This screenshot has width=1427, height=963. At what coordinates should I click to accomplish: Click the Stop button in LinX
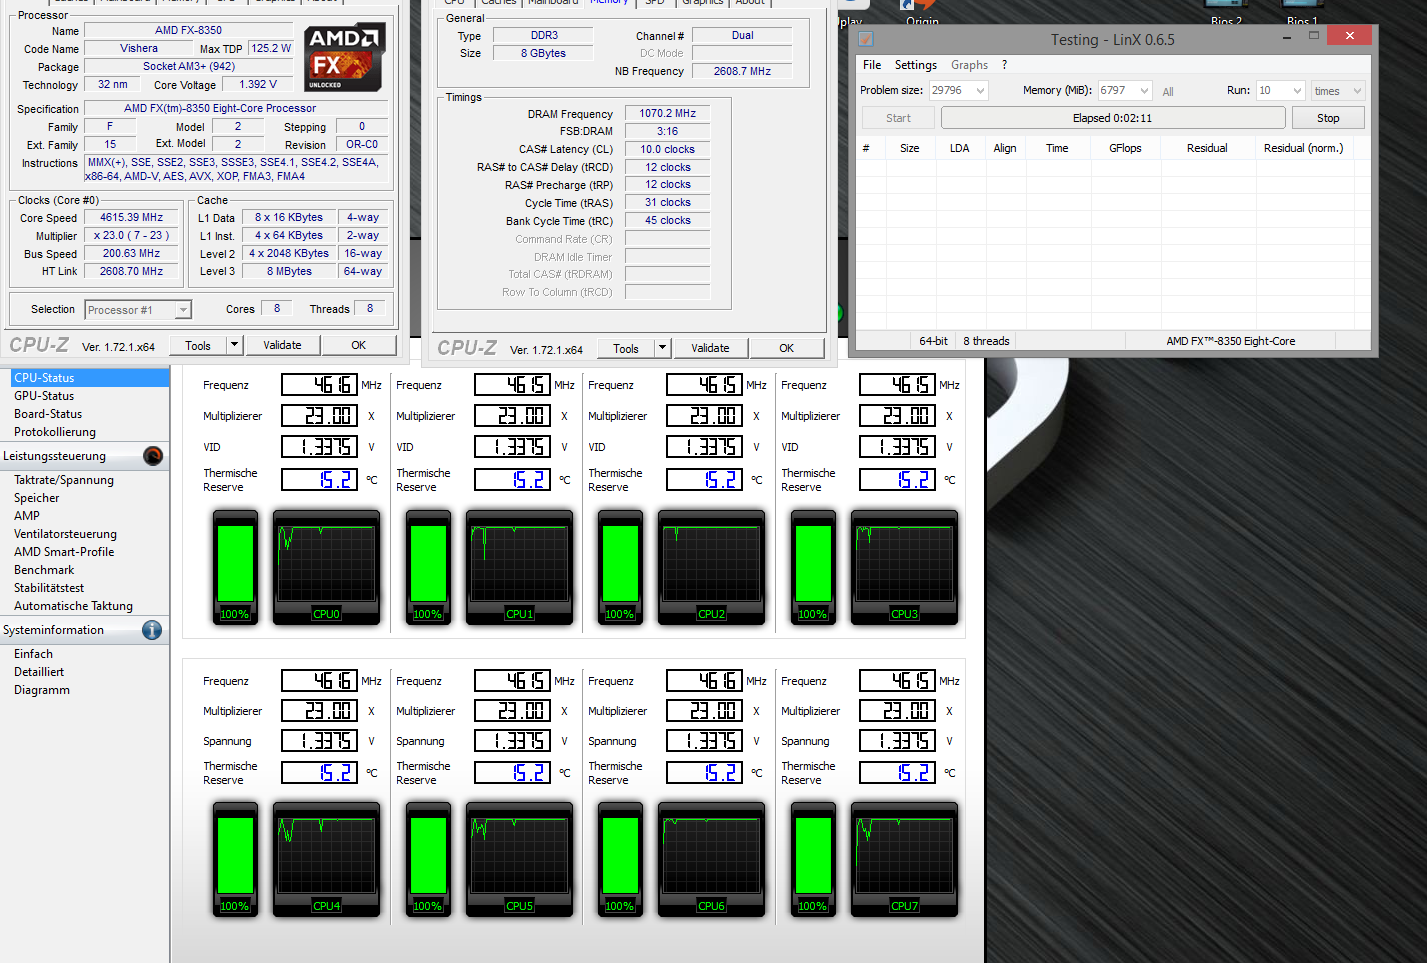click(1328, 118)
